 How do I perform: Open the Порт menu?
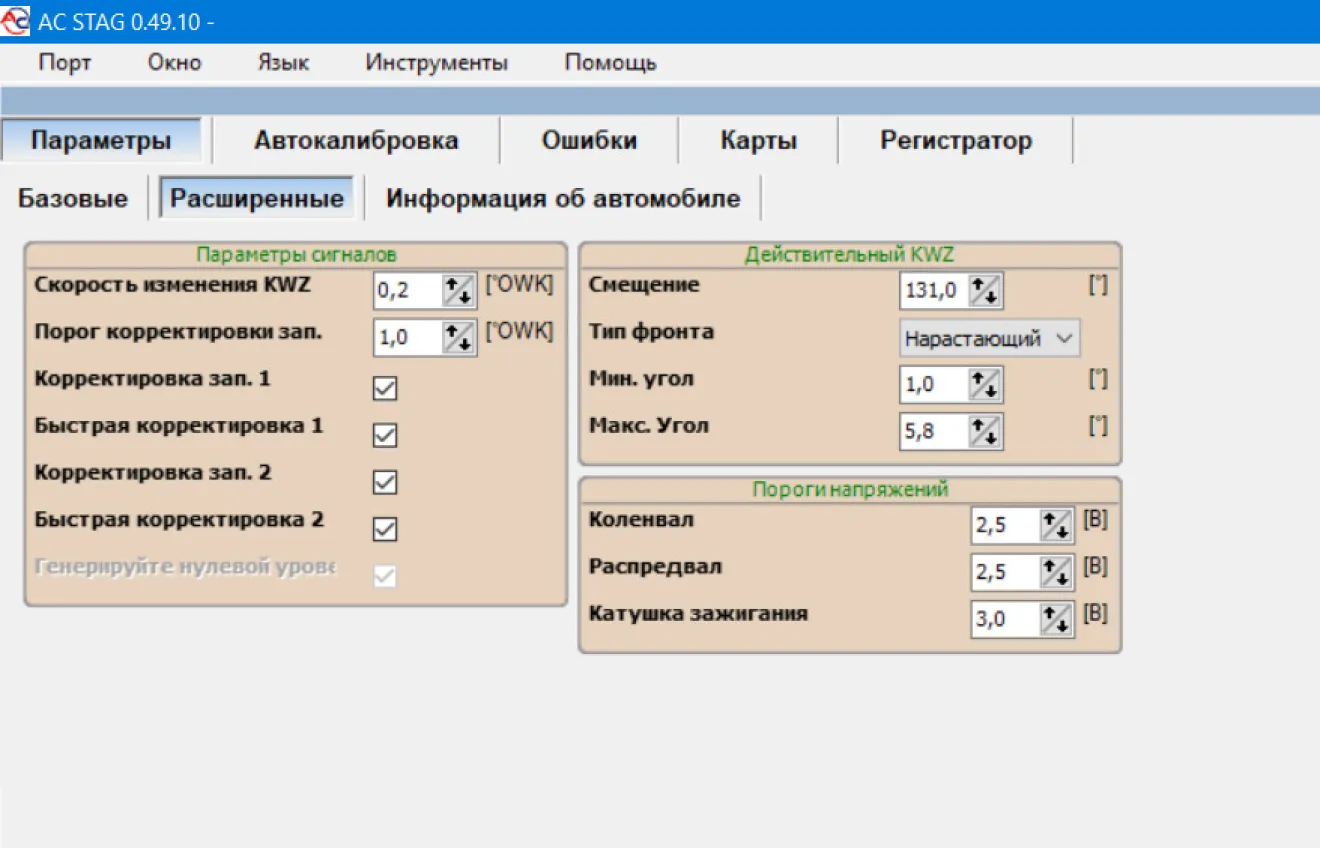tap(65, 63)
